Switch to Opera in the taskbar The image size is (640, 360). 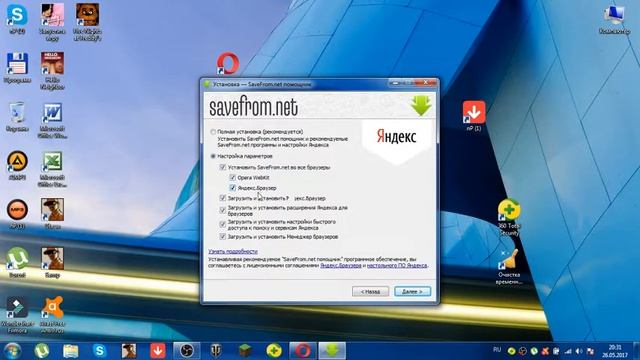click(303, 351)
